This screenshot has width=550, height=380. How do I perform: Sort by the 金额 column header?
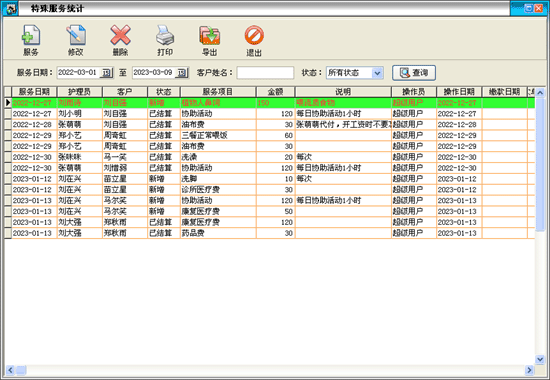click(275, 92)
